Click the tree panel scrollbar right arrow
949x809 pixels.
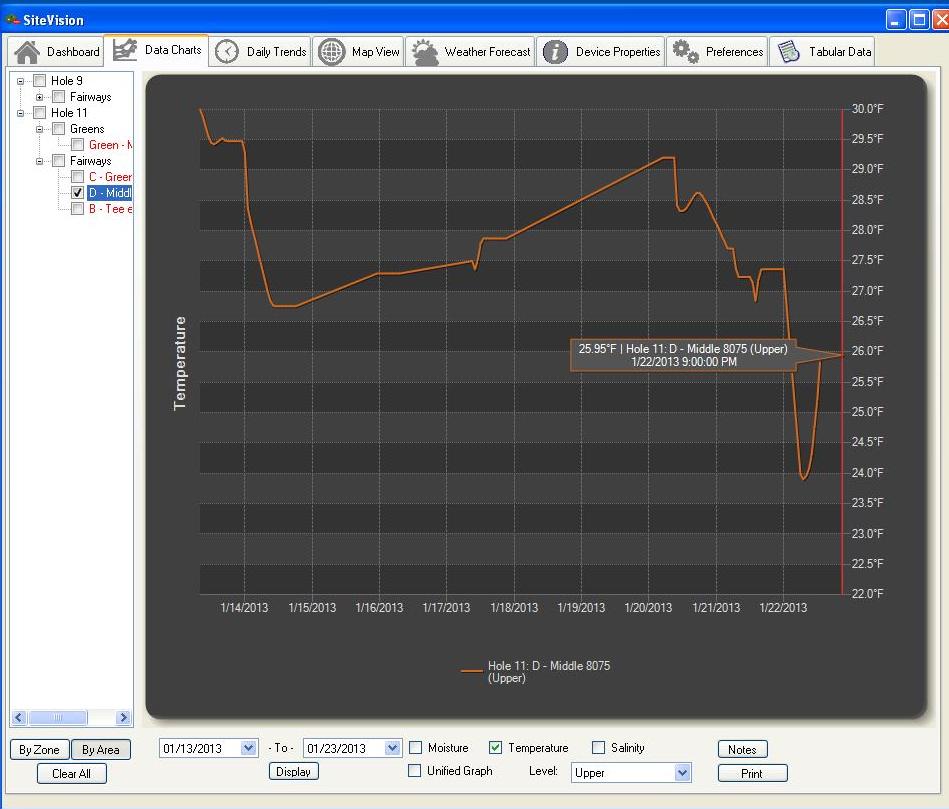click(x=123, y=718)
